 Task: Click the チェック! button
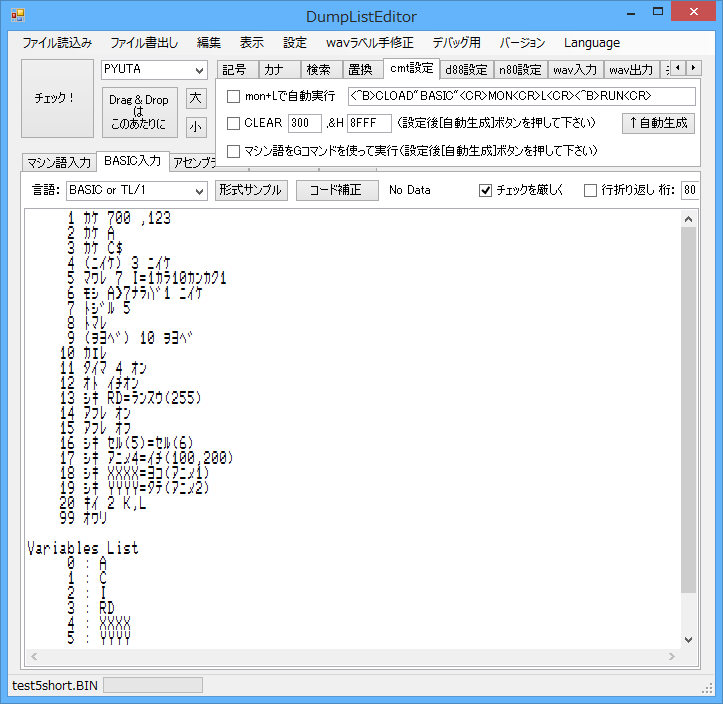pyautogui.click(x=57, y=98)
